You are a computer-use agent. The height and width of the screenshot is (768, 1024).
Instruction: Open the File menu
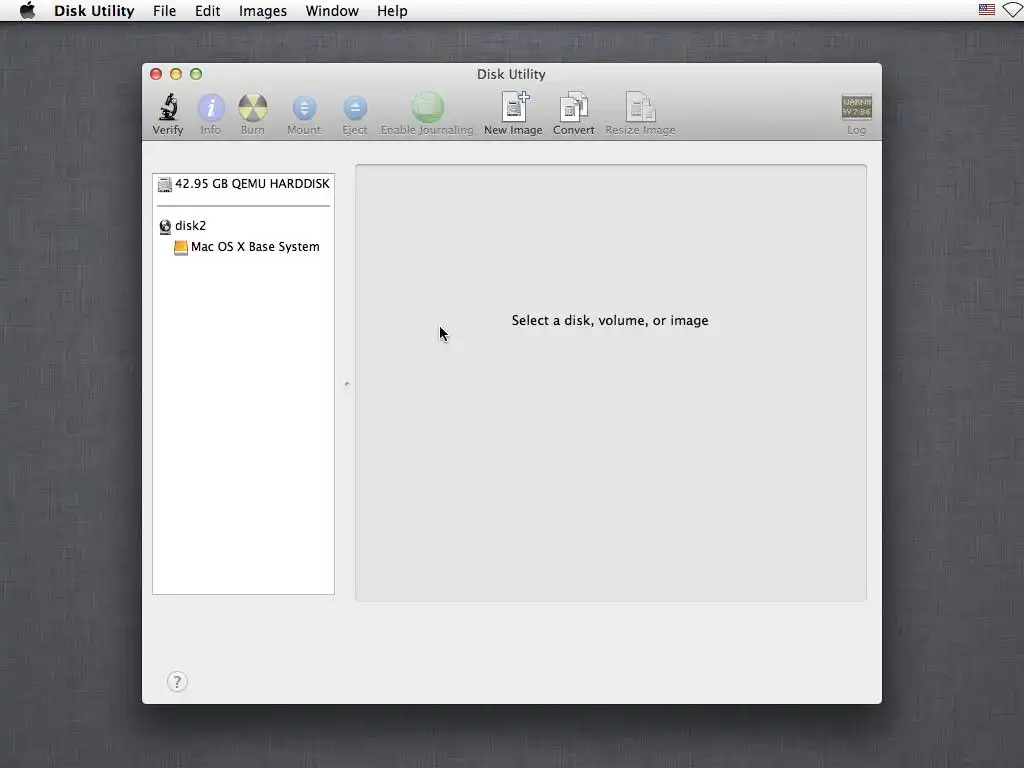pos(165,11)
